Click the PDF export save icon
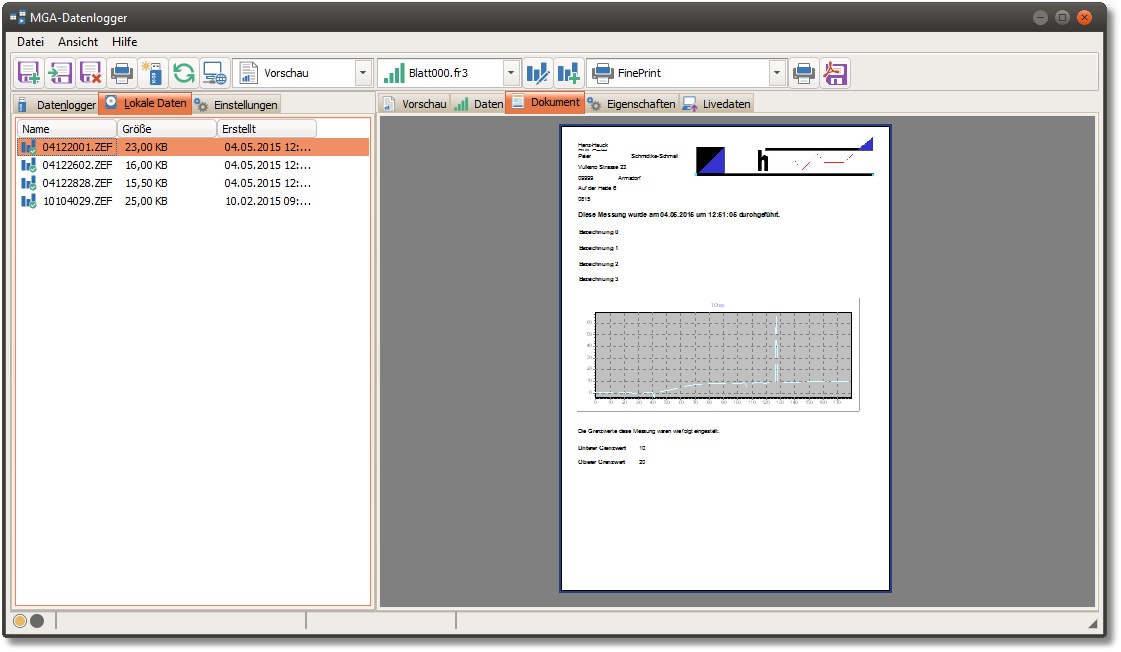The image size is (1121, 652). (835, 73)
